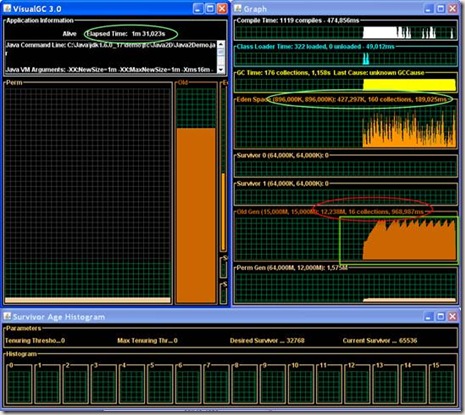Click the Eden Space usage graph

tap(346, 126)
